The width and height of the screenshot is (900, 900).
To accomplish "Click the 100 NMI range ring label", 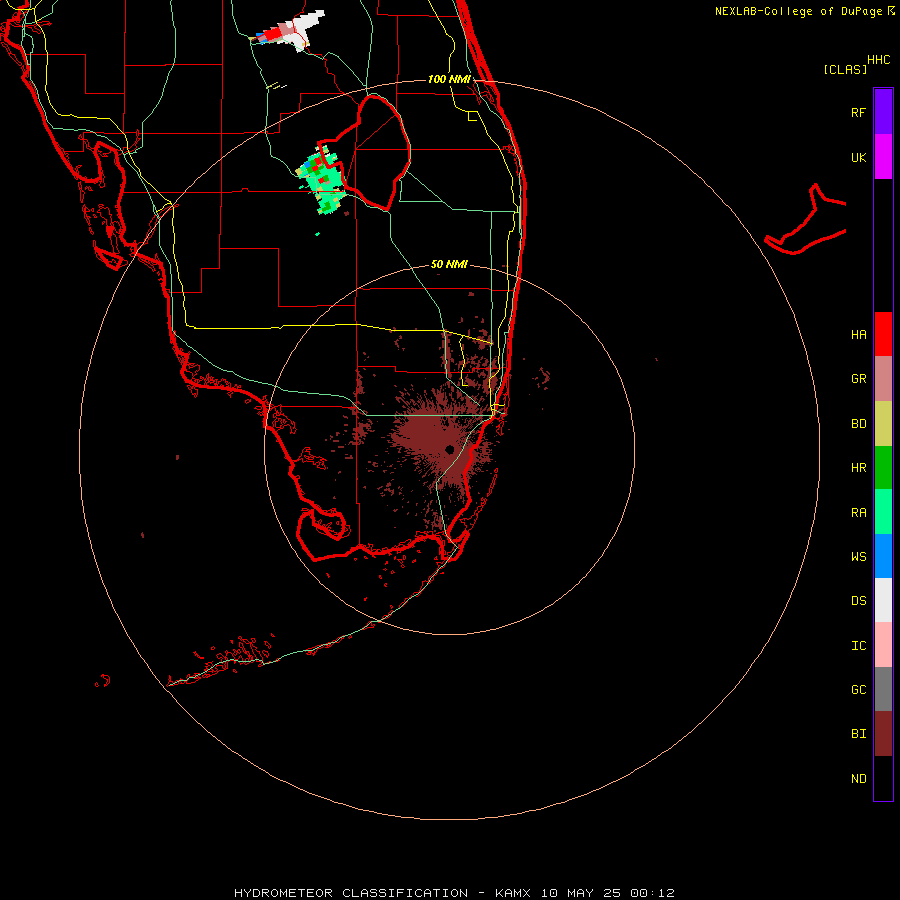I will pos(449,79).
